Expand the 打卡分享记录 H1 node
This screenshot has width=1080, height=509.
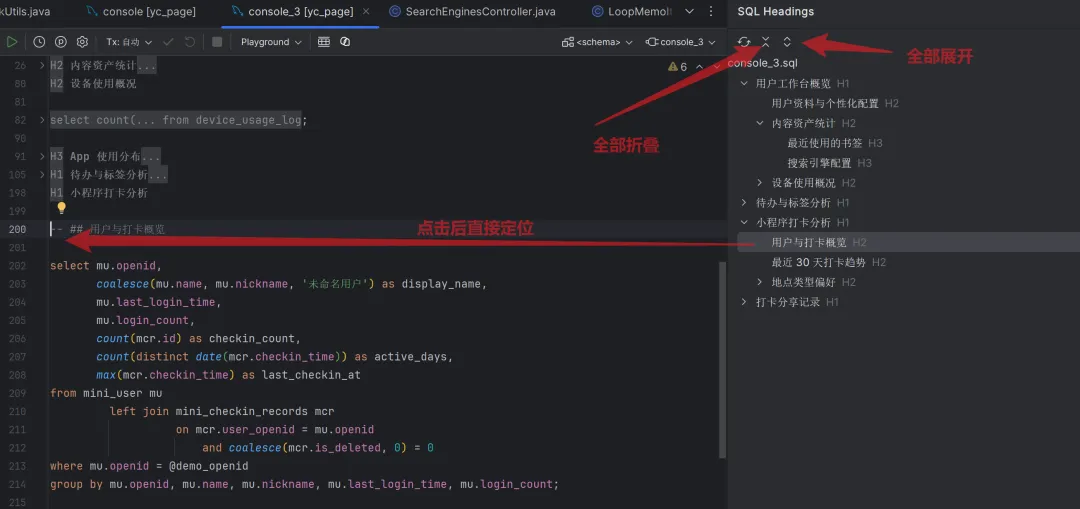744,302
